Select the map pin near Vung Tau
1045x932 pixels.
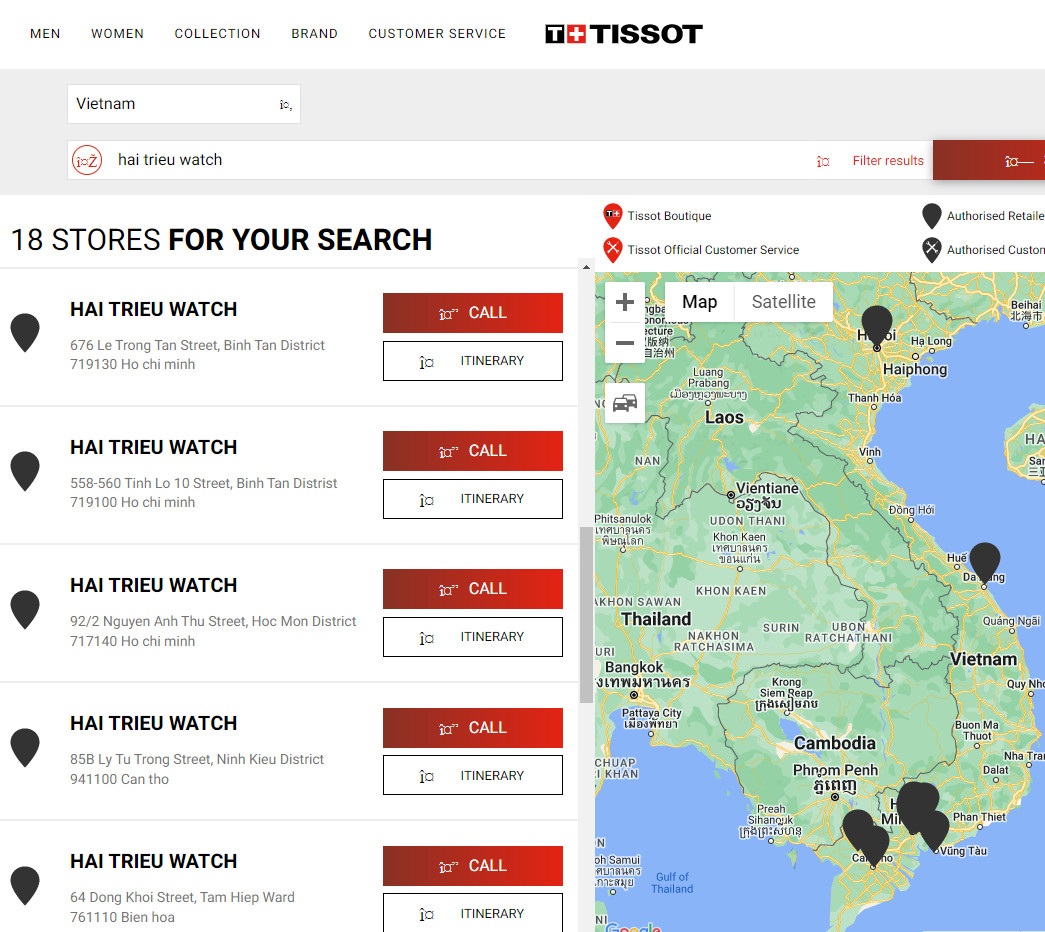tap(934, 831)
